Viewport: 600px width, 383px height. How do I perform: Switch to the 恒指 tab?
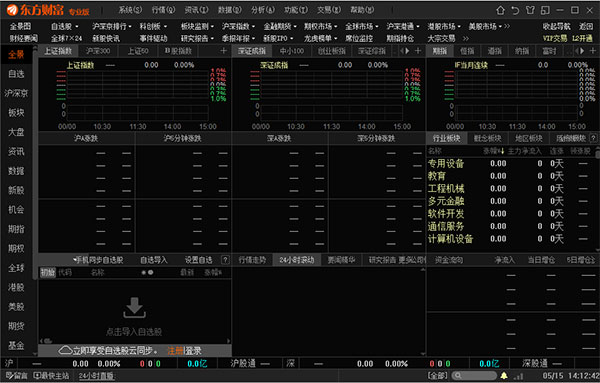coord(467,51)
